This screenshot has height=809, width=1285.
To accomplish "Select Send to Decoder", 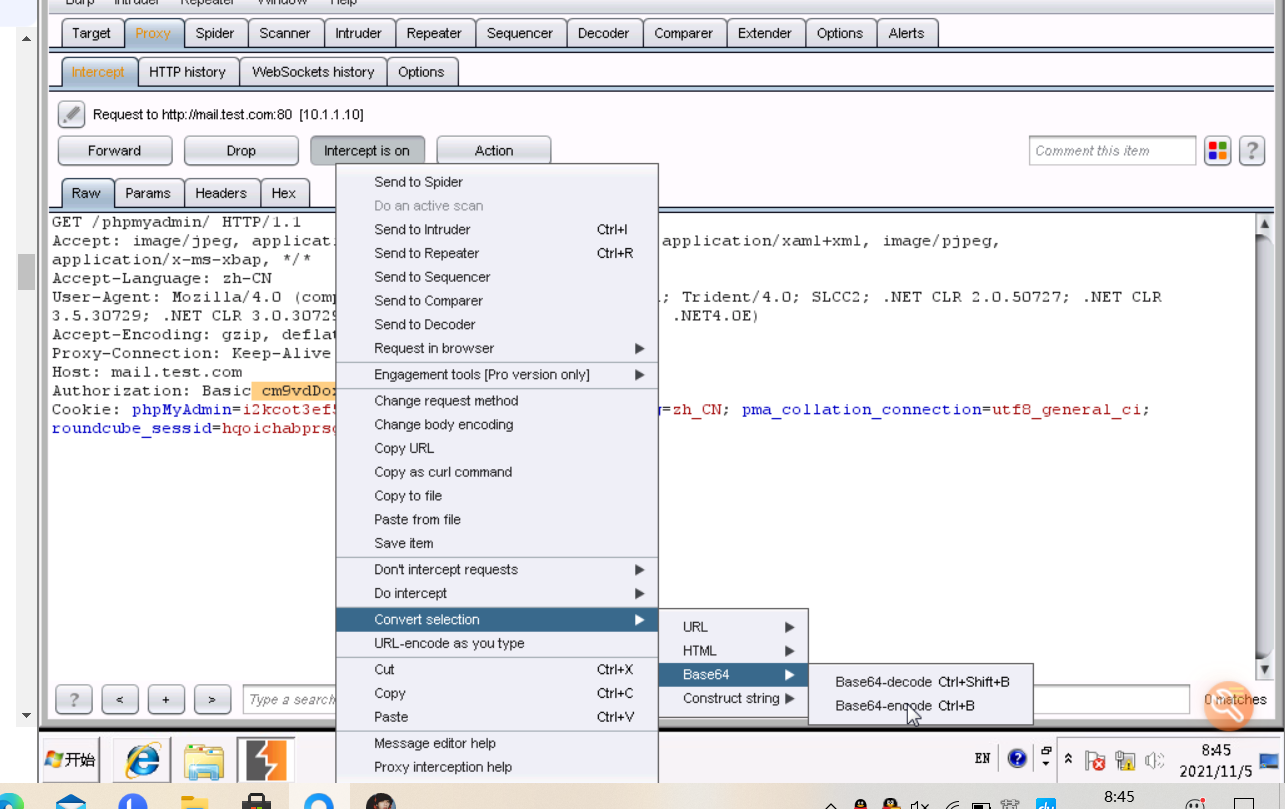I will [x=497, y=324].
